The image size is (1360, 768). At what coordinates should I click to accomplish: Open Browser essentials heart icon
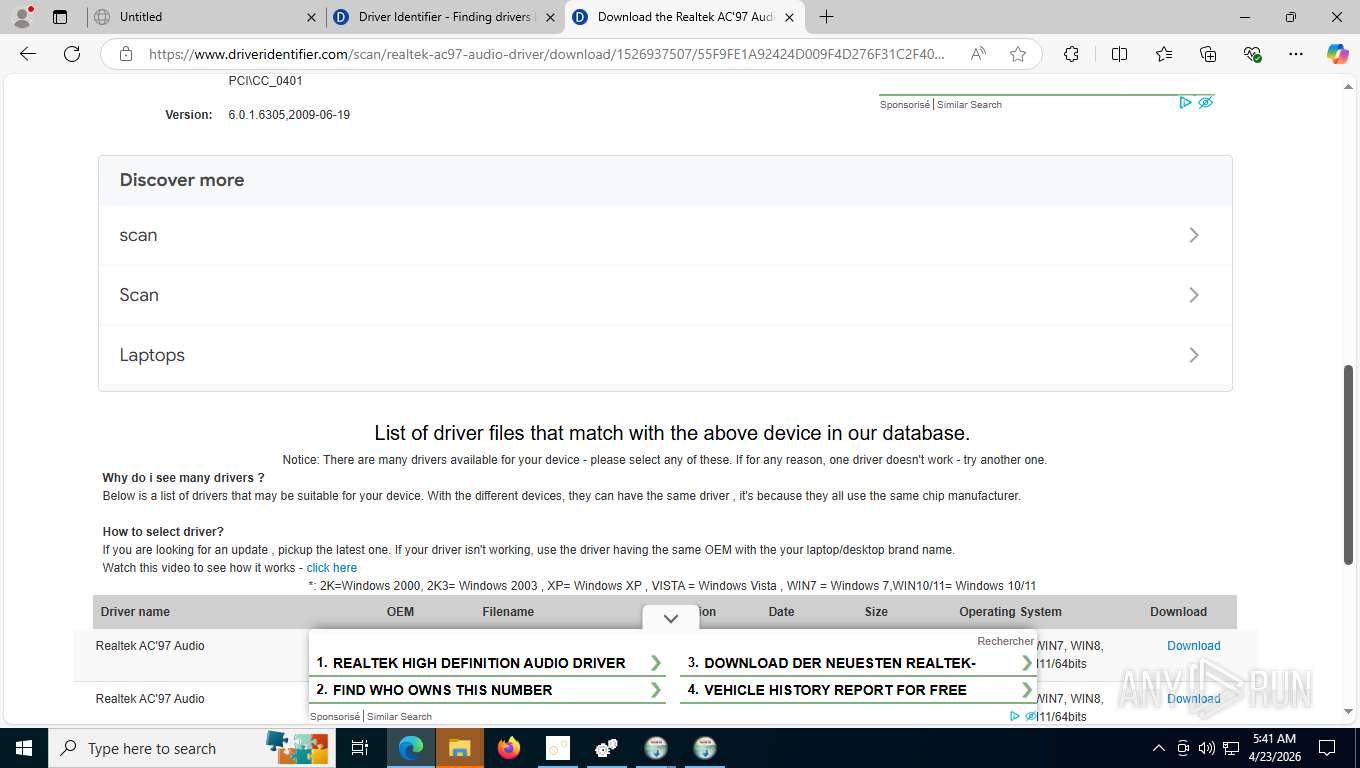1252,54
